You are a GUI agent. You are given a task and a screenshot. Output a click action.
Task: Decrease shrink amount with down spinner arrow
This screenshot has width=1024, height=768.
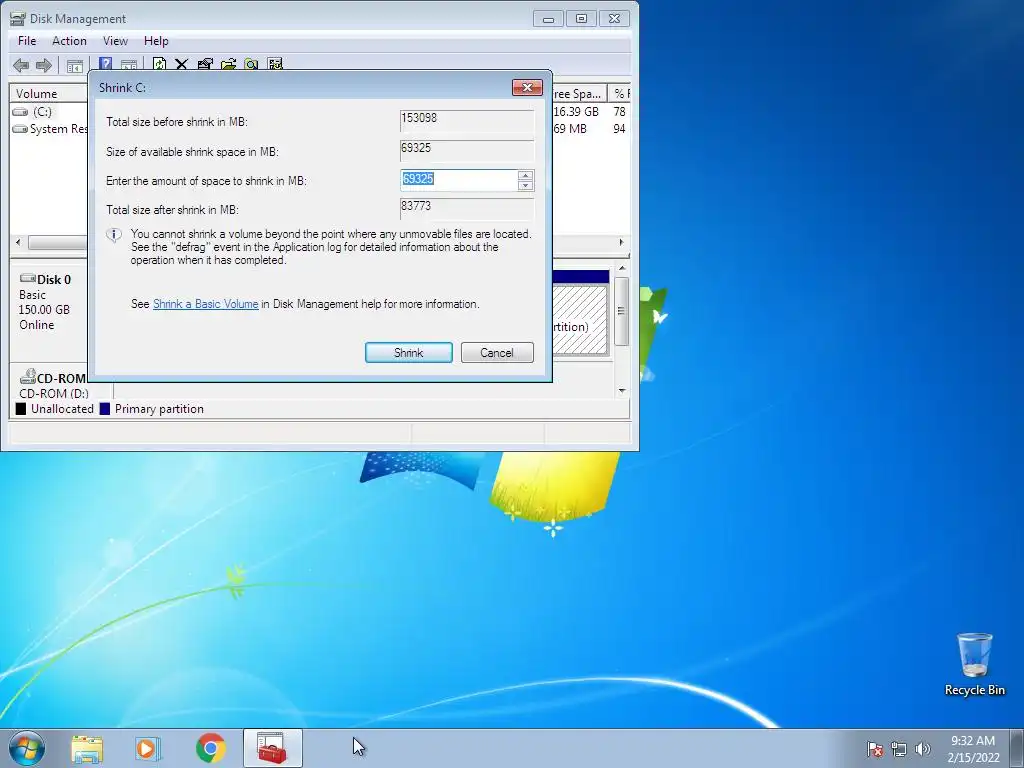tap(525, 185)
